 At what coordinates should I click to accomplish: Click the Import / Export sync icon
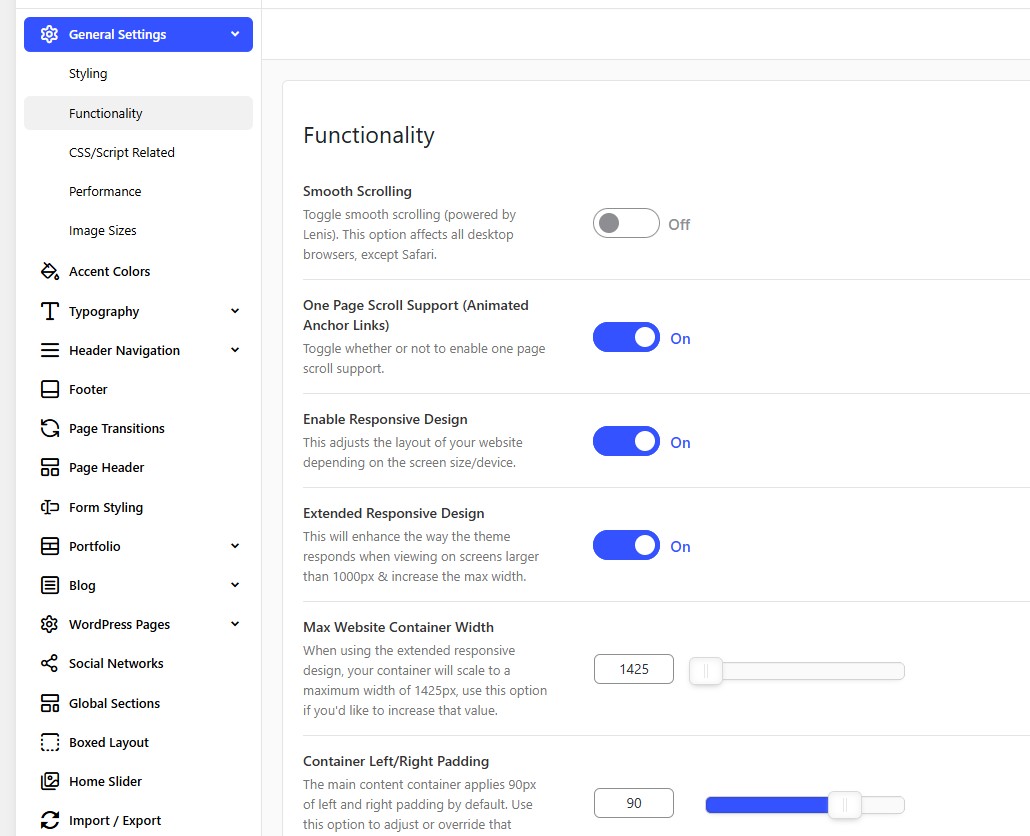(x=49, y=820)
